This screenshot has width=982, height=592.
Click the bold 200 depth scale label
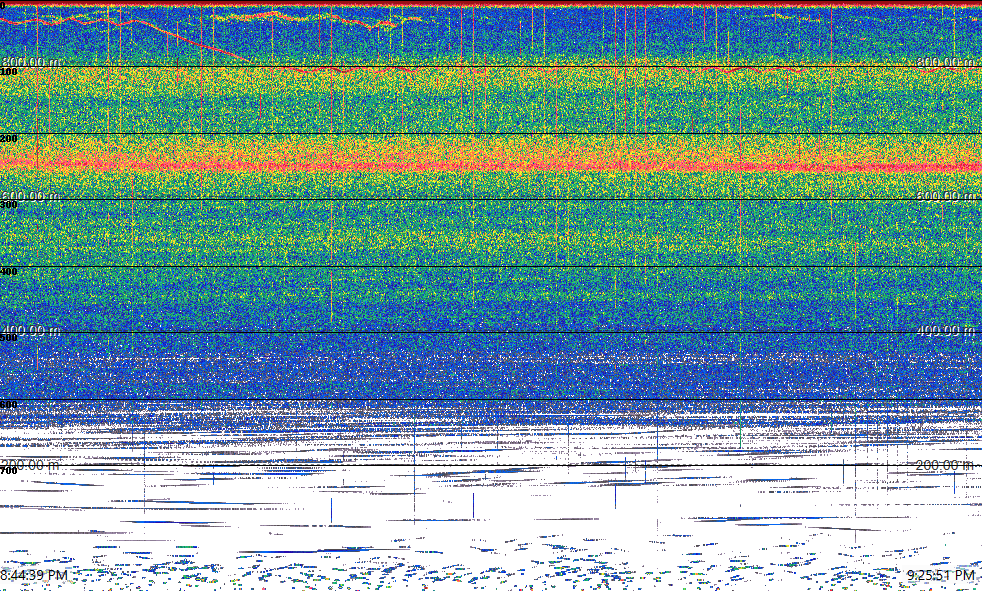pyautogui.click(x=9, y=138)
